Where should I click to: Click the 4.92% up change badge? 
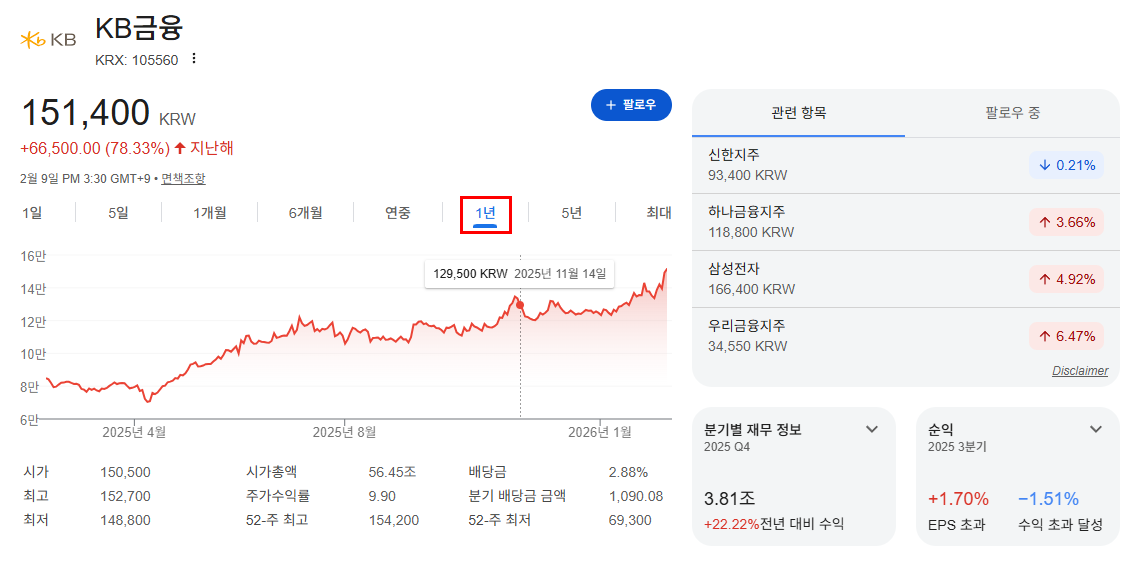(1067, 279)
